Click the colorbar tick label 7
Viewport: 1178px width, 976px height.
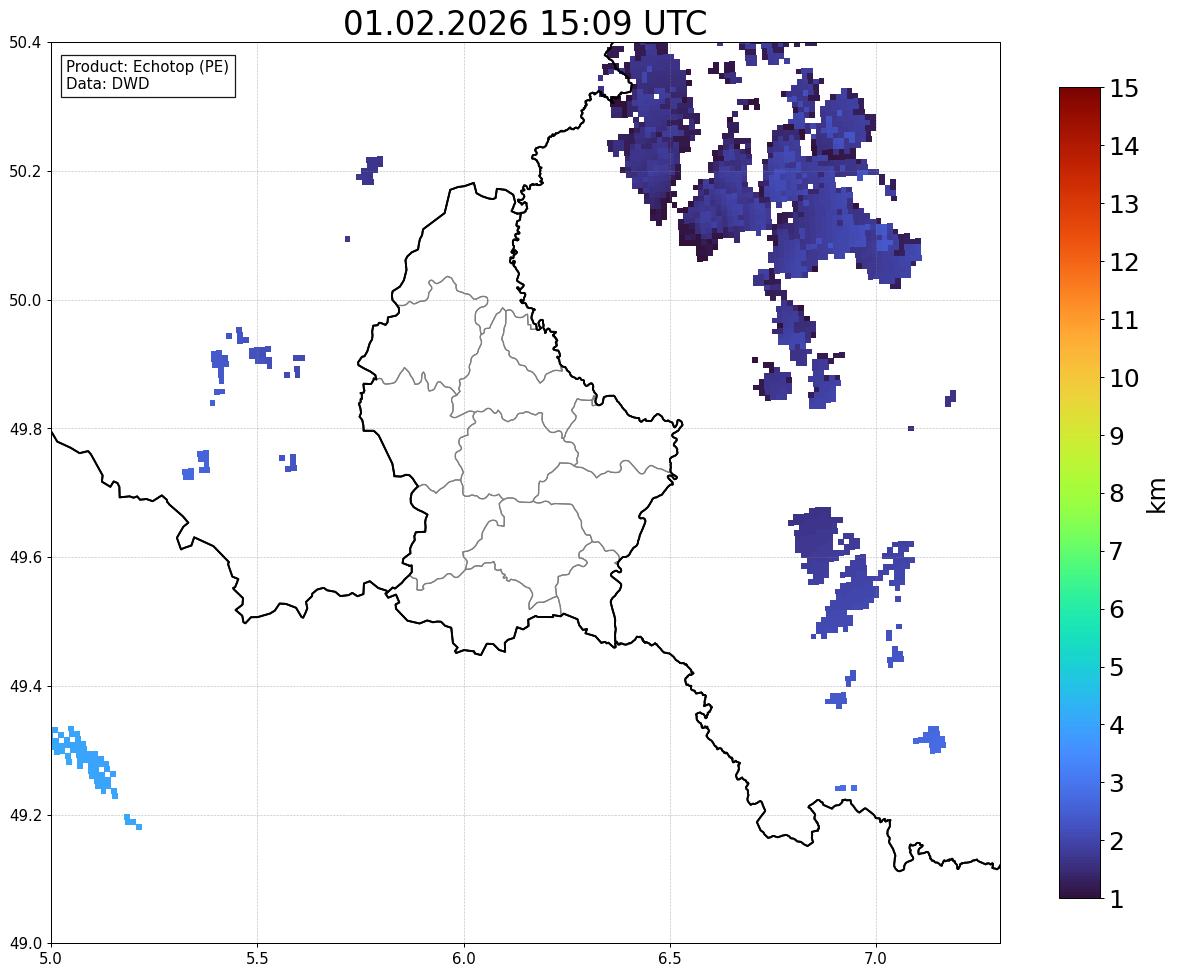coord(1117,551)
